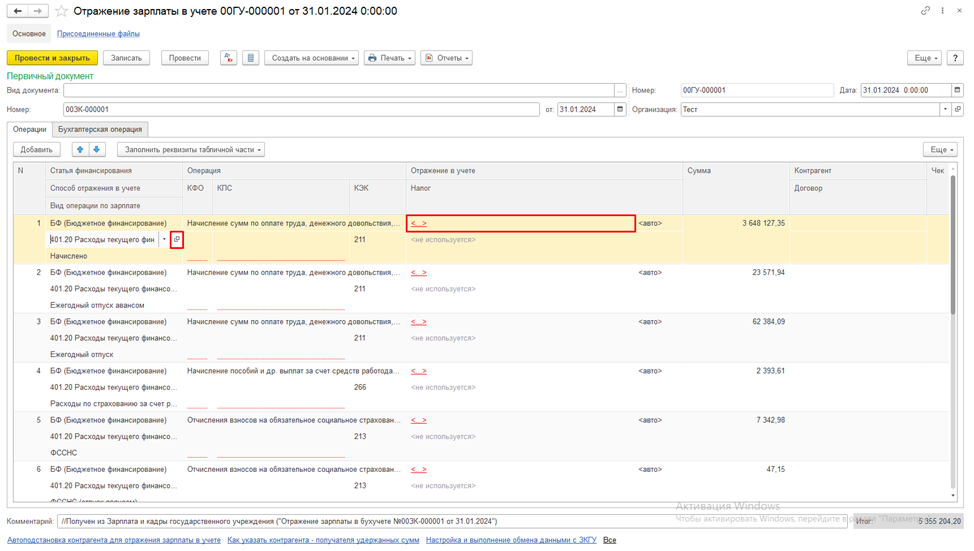Open help with the question mark button
The height and width of the screenshot is (551, 974).
[x=955, y=58]
